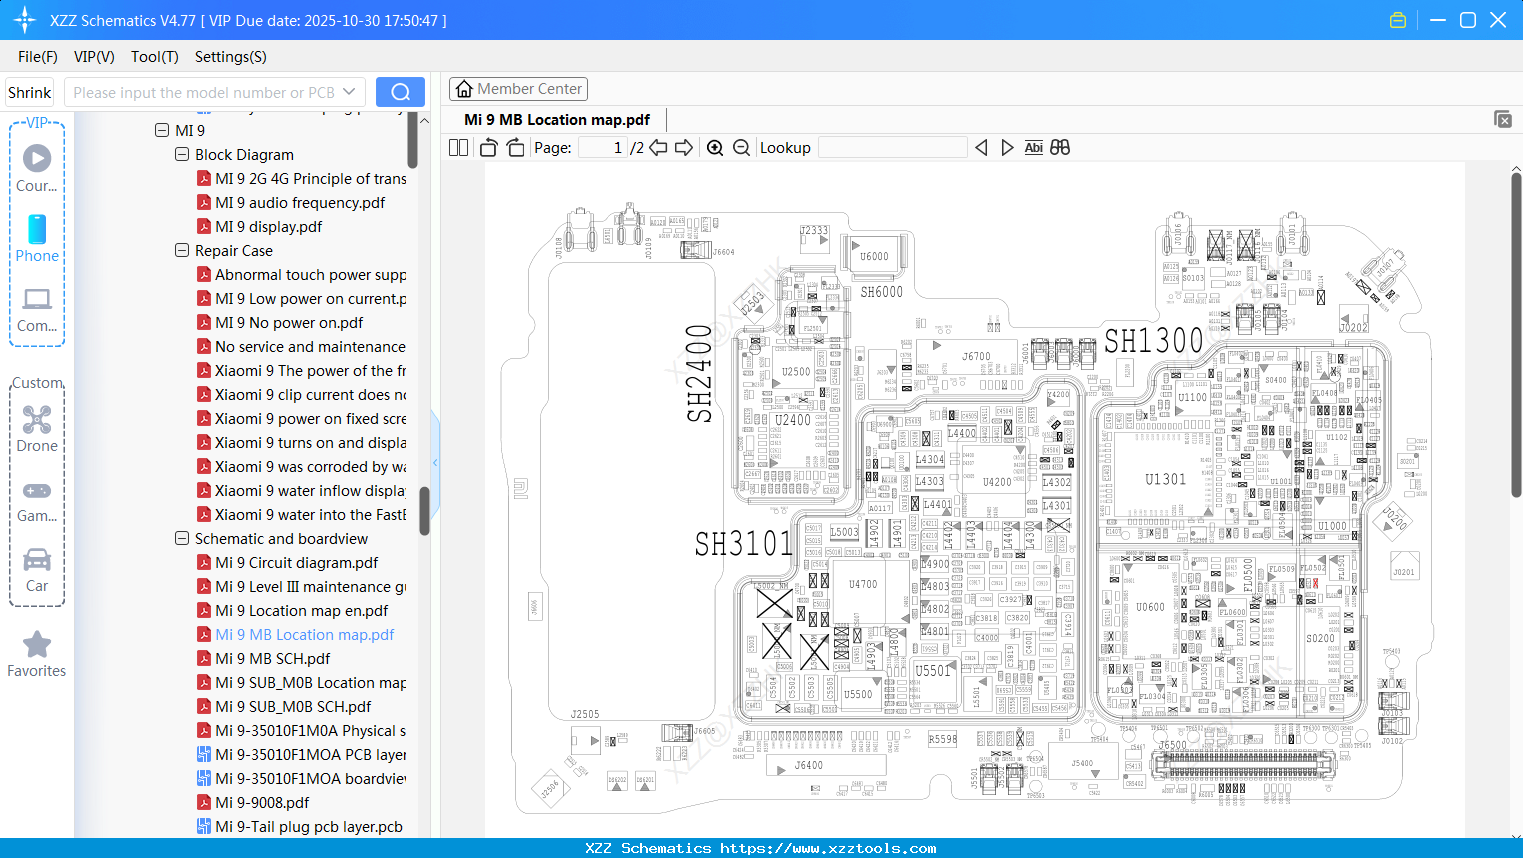Zoom in on the location map
This screenshot has height=858, width=1523.
pos(715,147)
